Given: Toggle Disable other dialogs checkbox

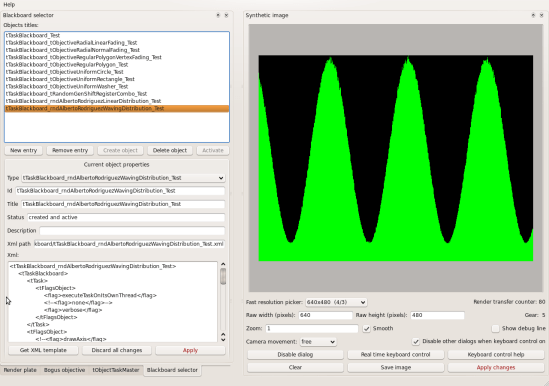Looking at the screenshot, I should coord(416,342).
